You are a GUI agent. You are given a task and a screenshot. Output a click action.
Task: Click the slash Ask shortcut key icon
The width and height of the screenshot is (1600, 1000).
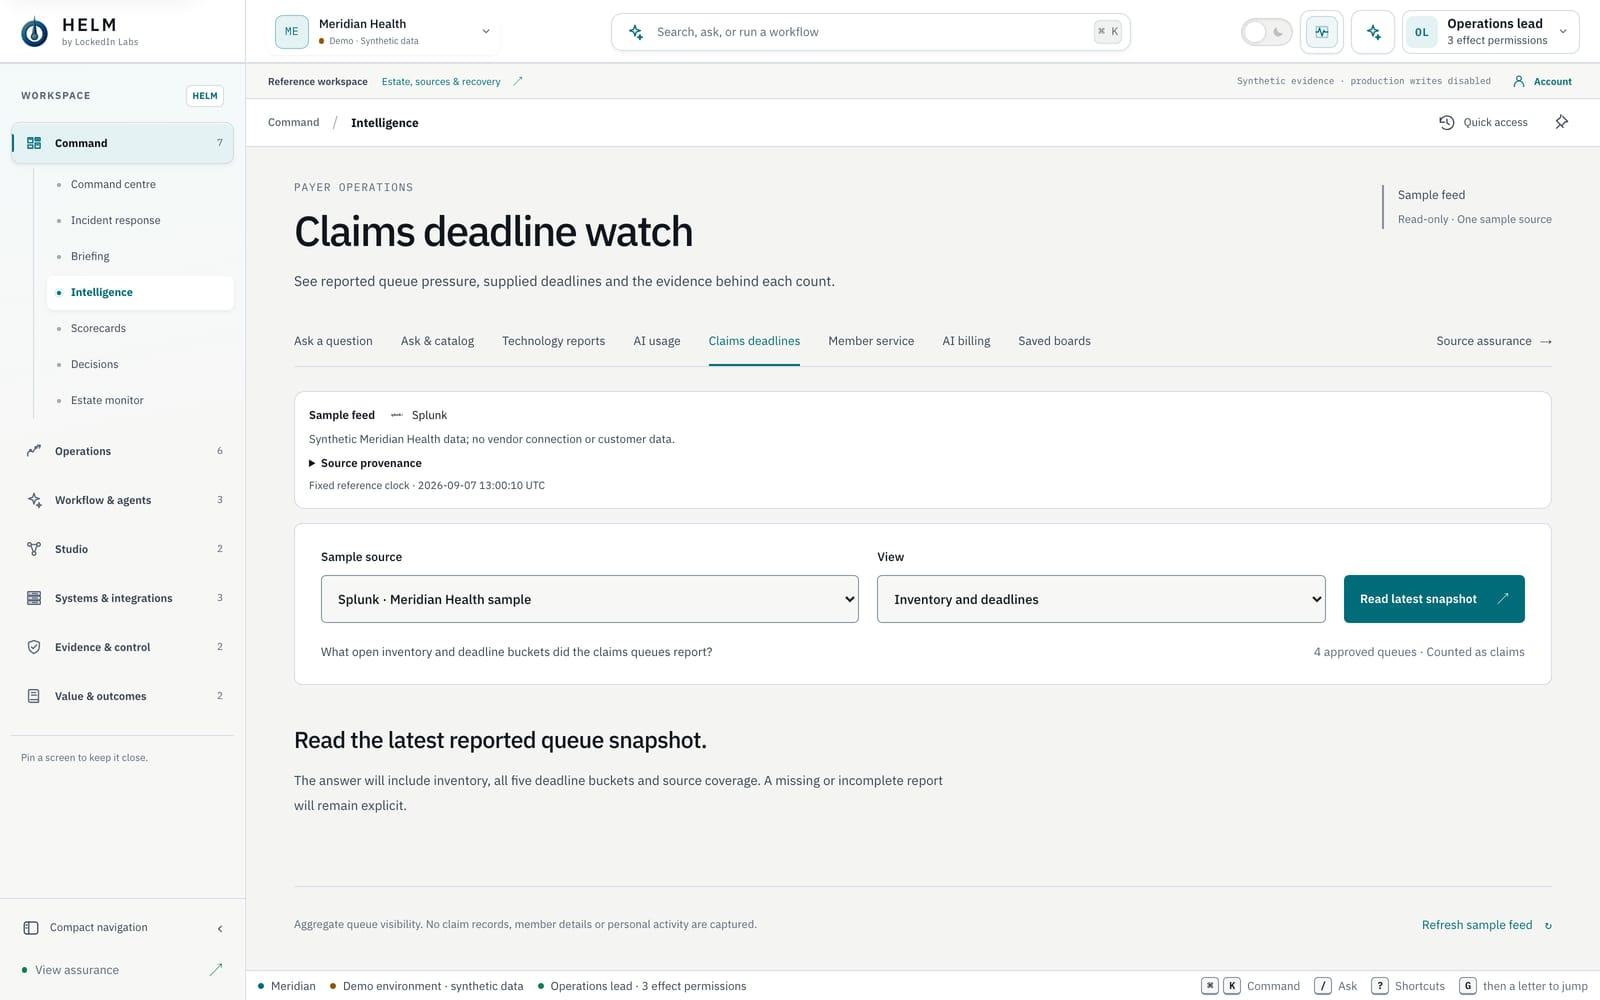(x=1323, y=986)
